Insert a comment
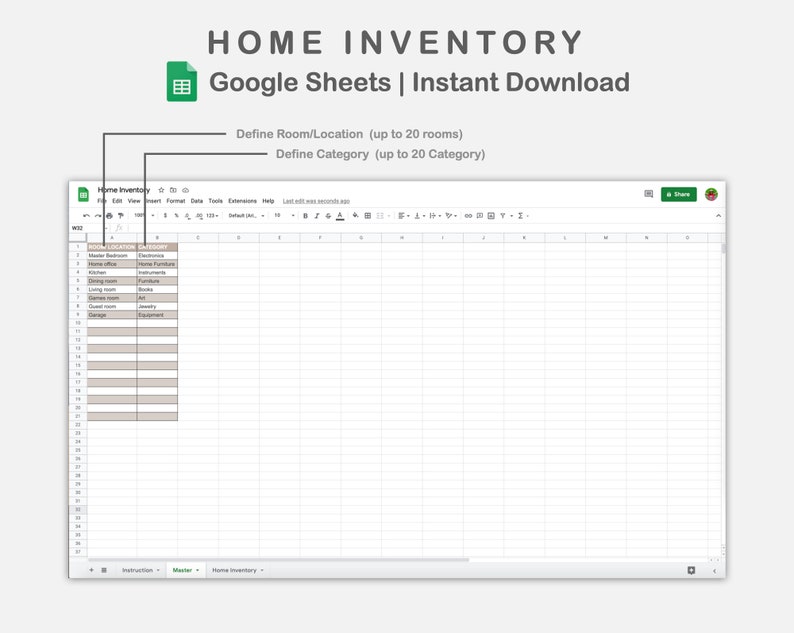This screenshot has width=794, height=633. click(x=480, y=216)
